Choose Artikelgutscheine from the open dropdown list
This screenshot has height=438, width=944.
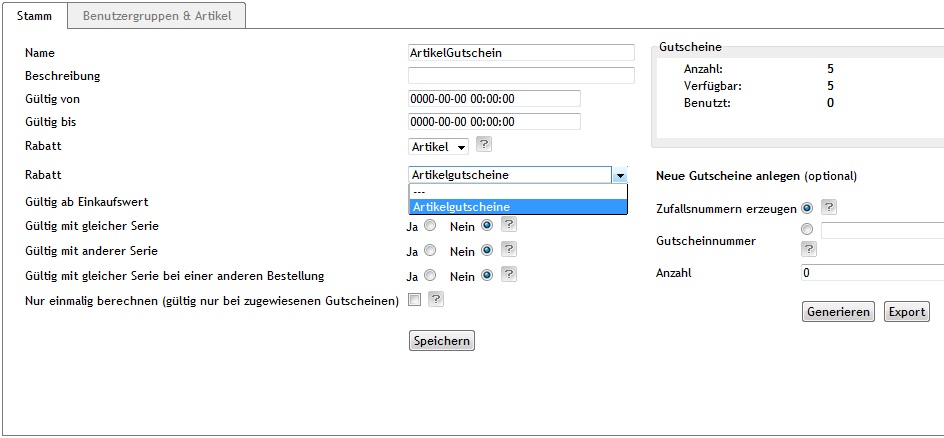pos(517,207)
